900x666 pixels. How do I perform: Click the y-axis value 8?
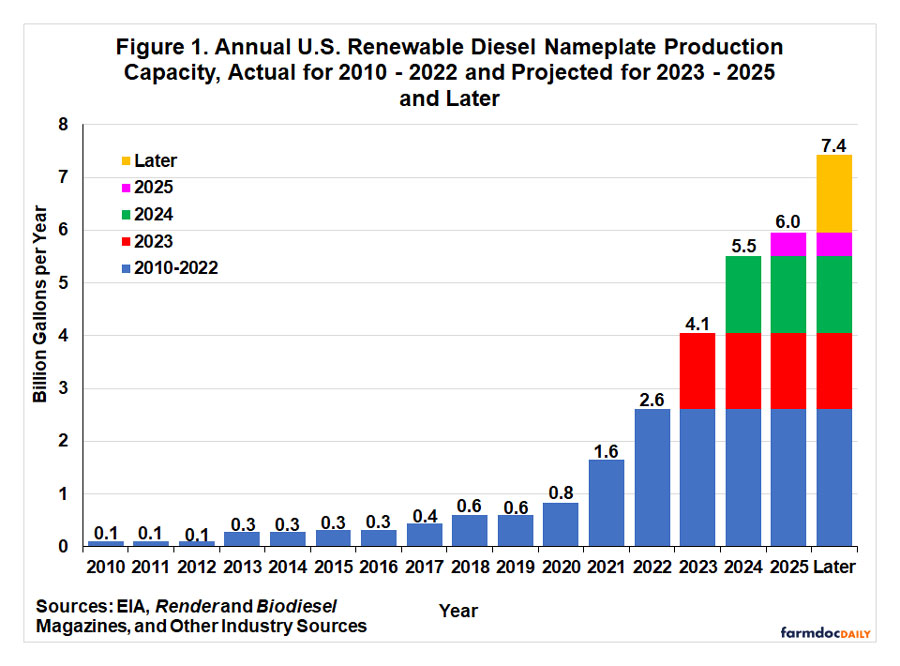[63, 125]
